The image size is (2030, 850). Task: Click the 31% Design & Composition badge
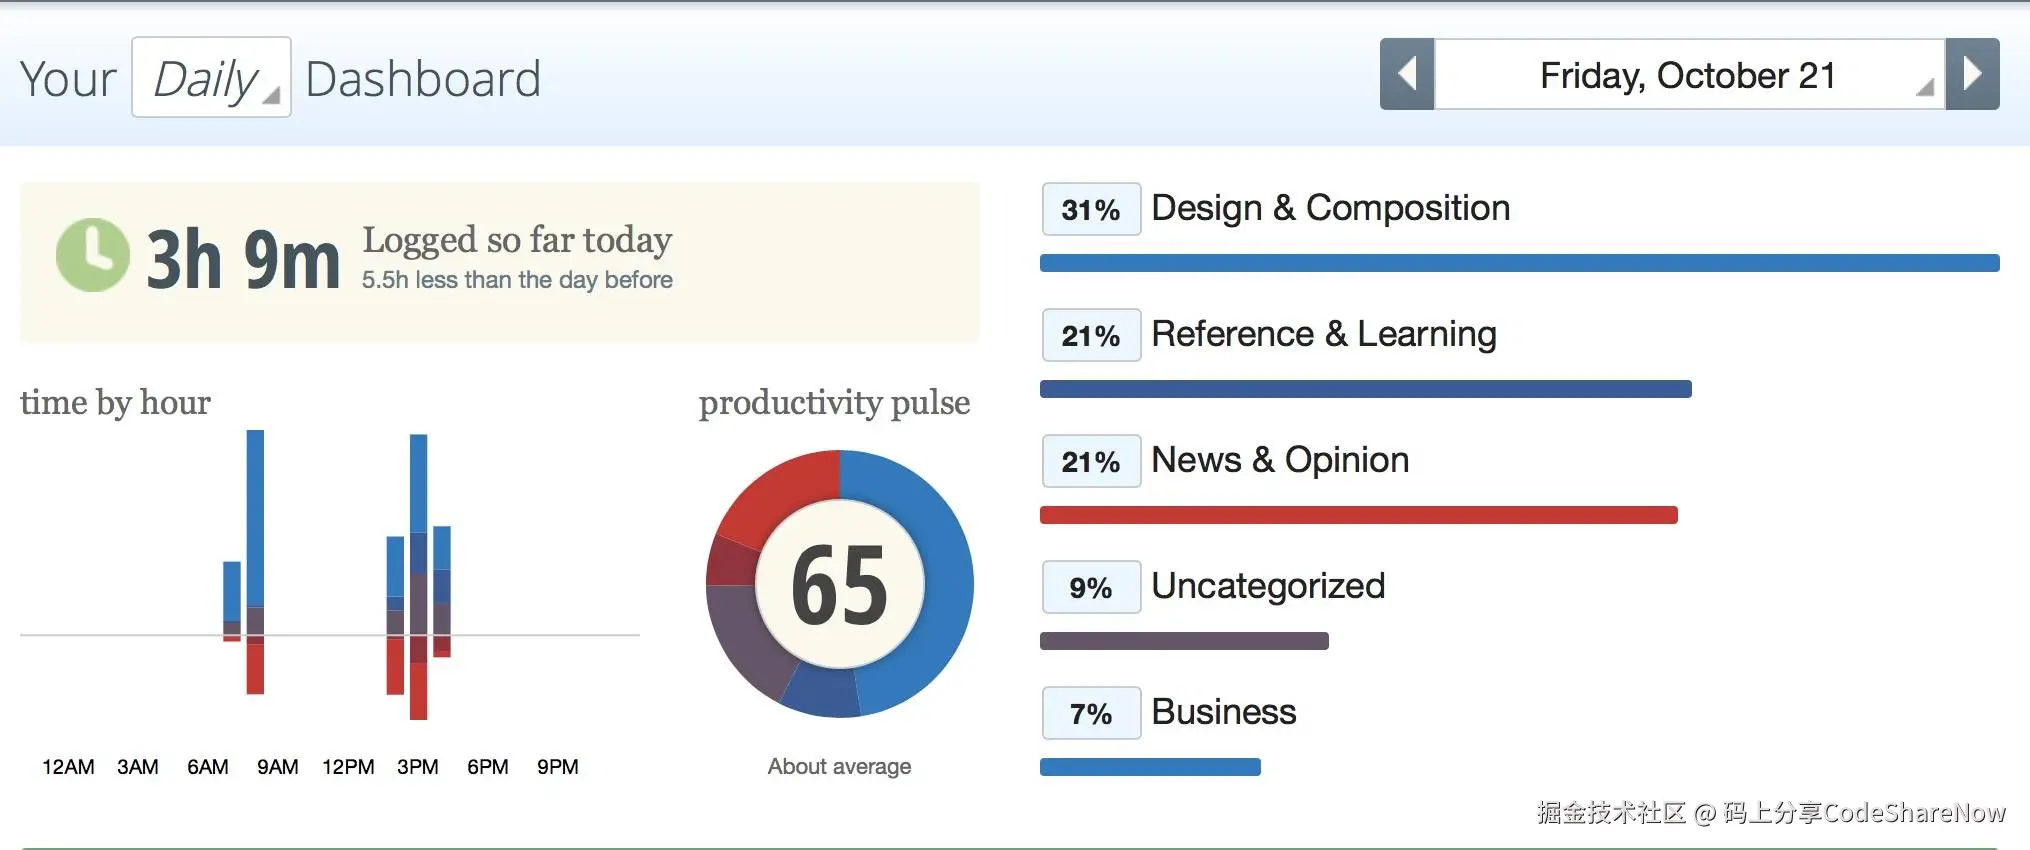coord(1091,209)
